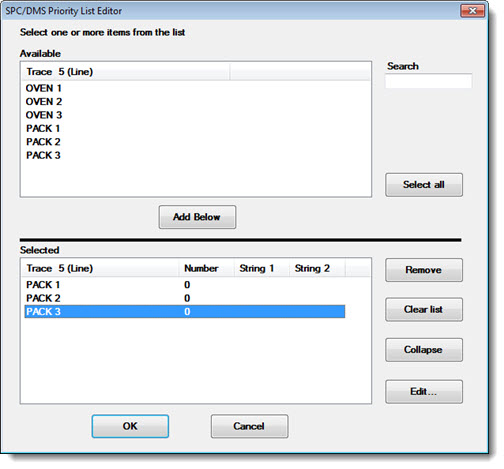The width and height of the screenshot is (504, 469).
Task: Select PACK 2 in Available list
Action: point(43,142)
